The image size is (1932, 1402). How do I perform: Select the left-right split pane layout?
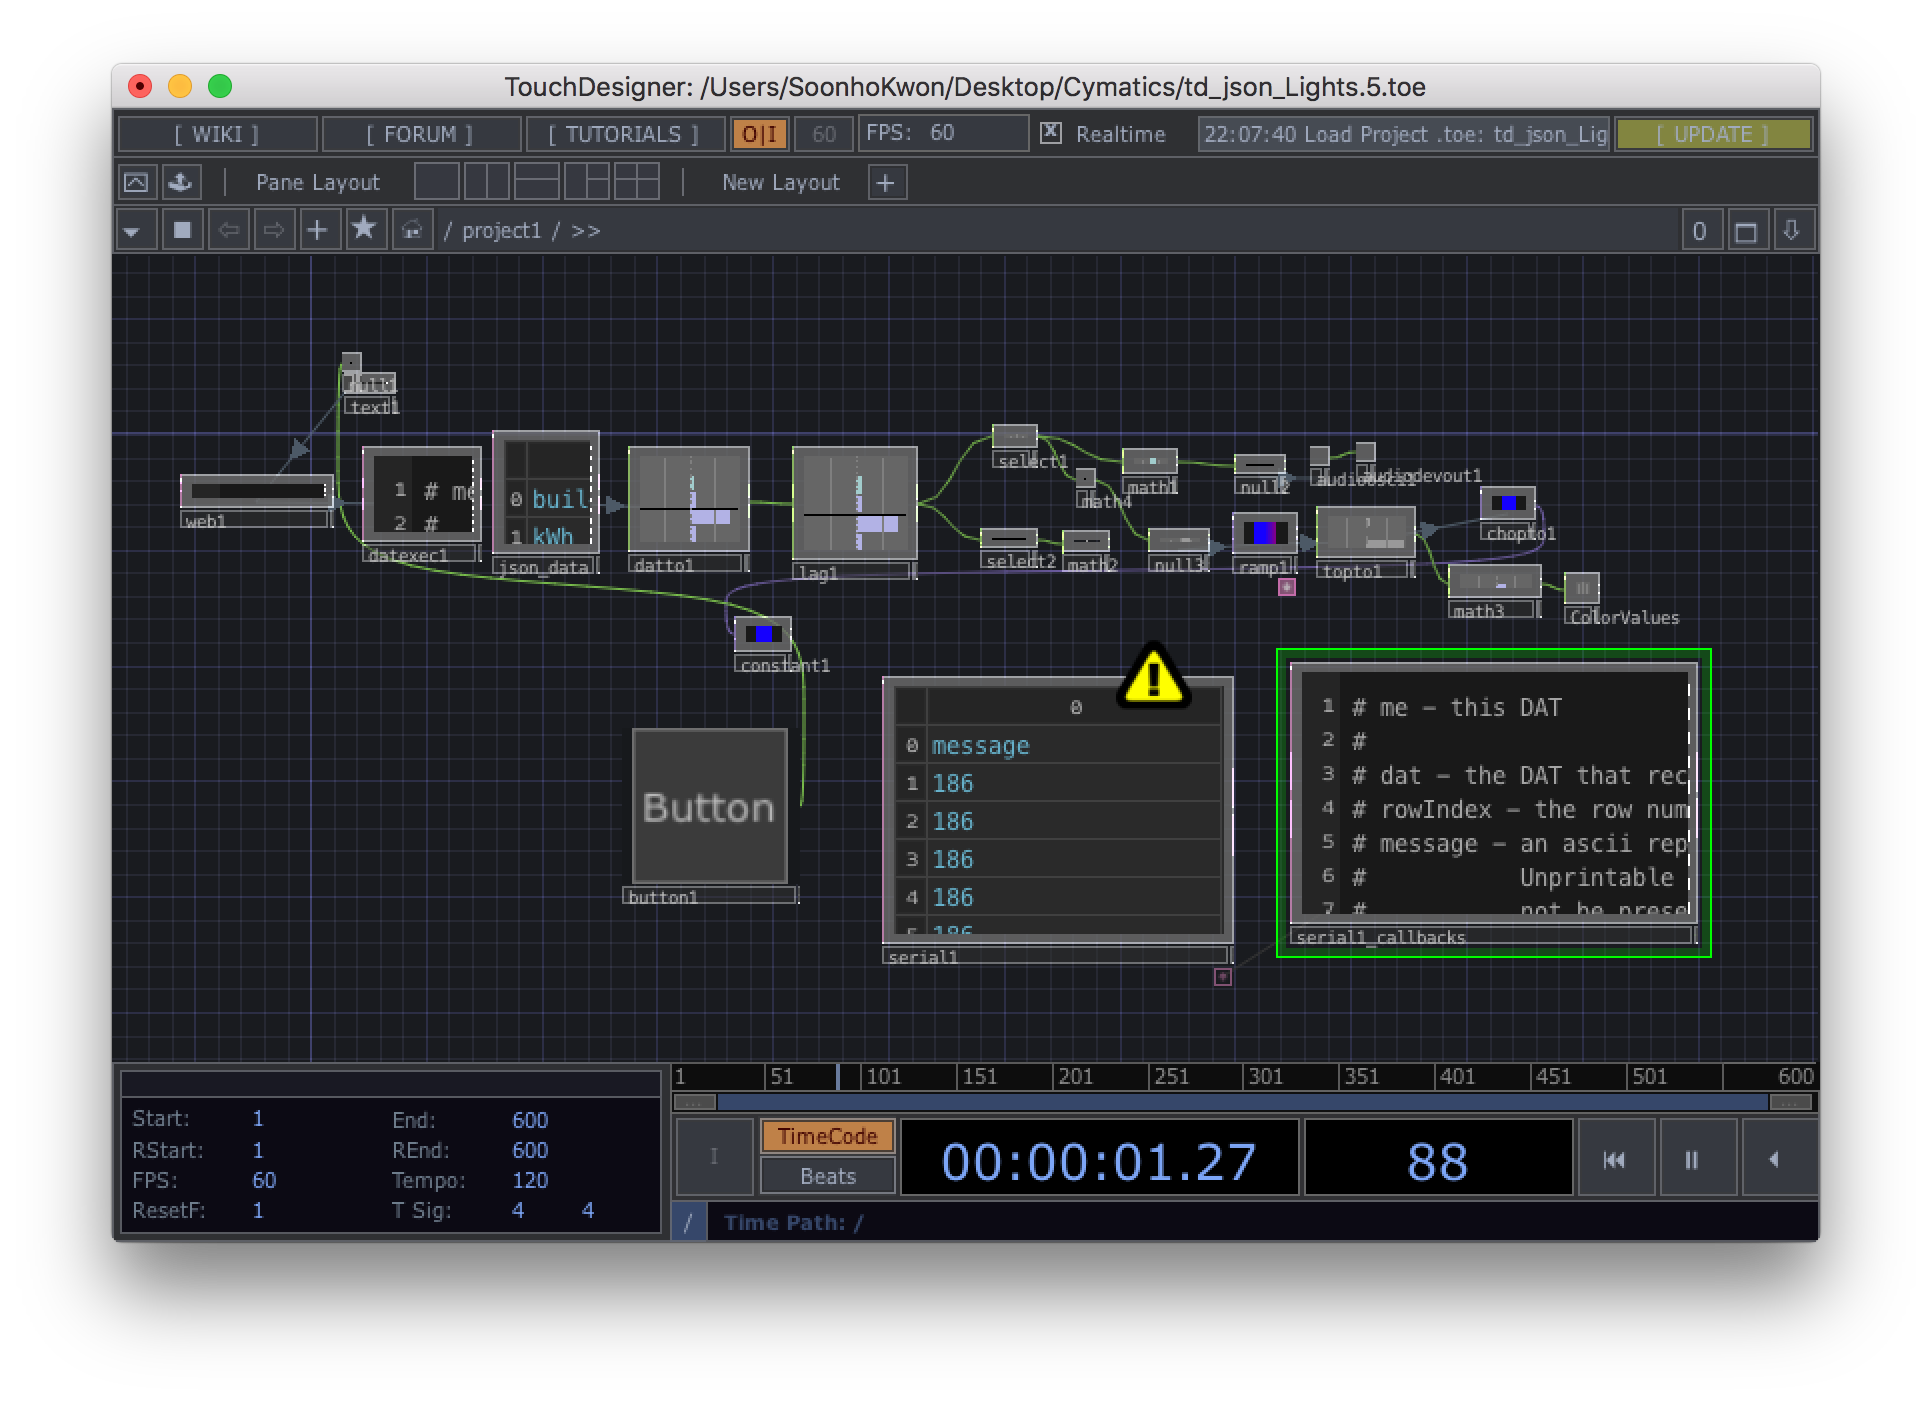[487, 182]
